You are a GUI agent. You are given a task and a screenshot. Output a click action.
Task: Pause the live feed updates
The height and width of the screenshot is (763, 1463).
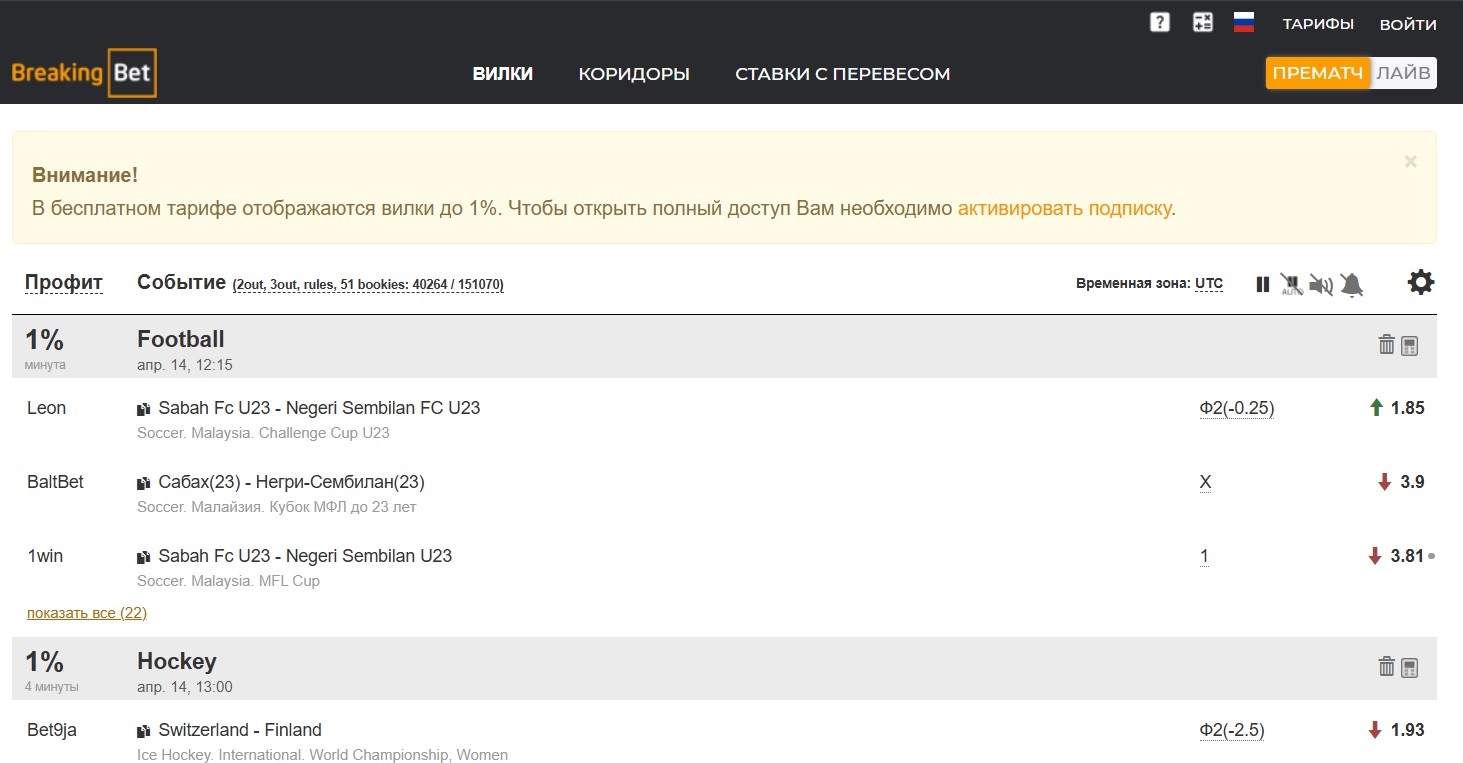(x=1263, y=285)
